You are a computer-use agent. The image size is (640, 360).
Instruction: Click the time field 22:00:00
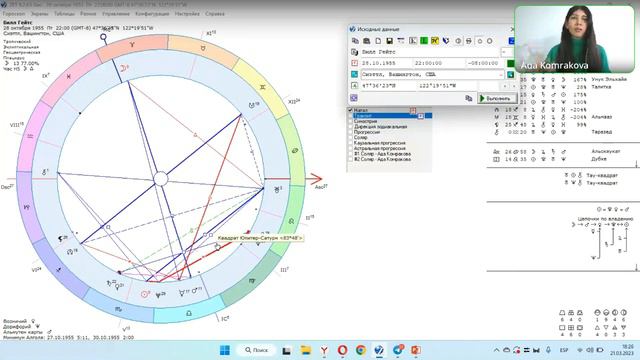[x=439, y=63]
